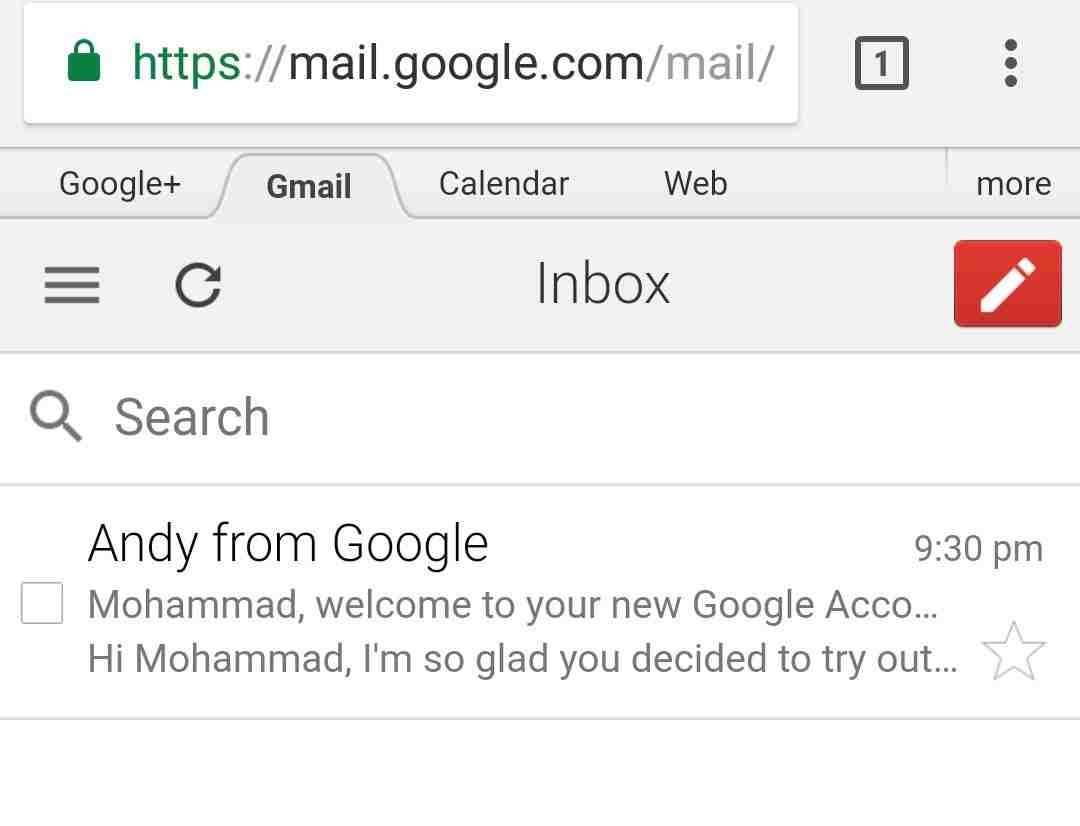
Task: Star the email from Andy from Google
Action: coord(1013,651)
